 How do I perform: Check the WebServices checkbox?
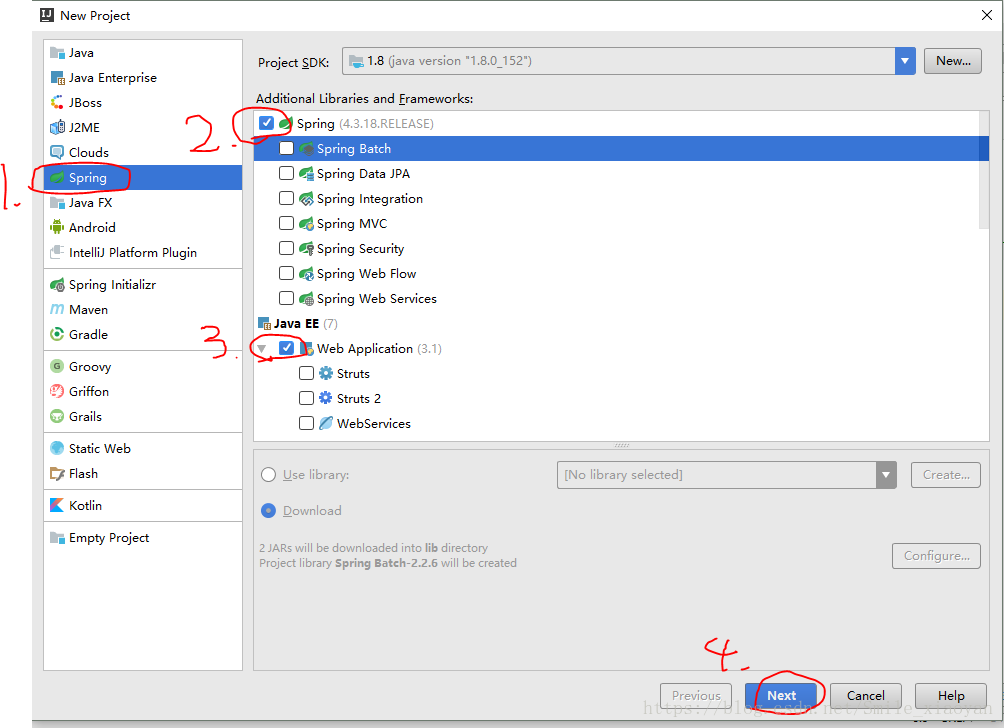(306, 423)
